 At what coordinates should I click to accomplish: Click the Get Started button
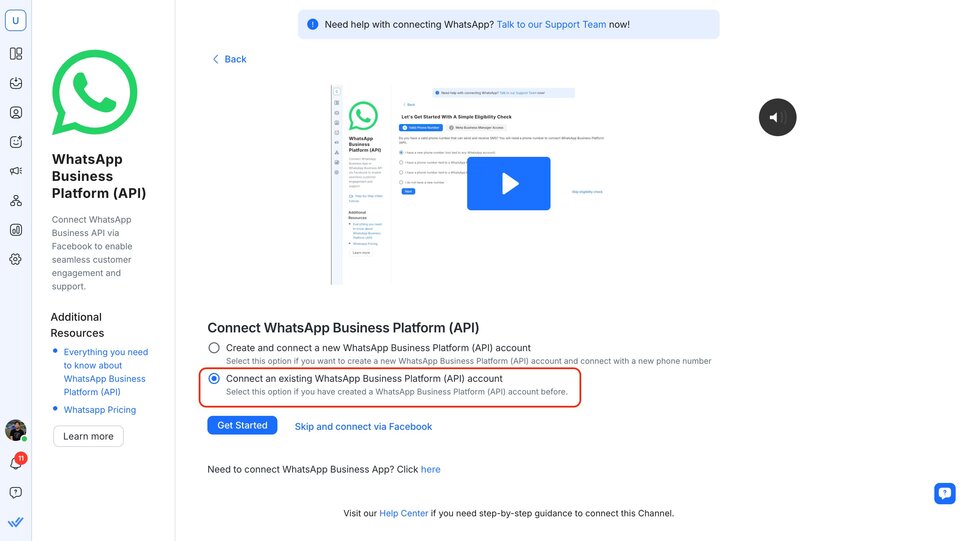[242, 425]
